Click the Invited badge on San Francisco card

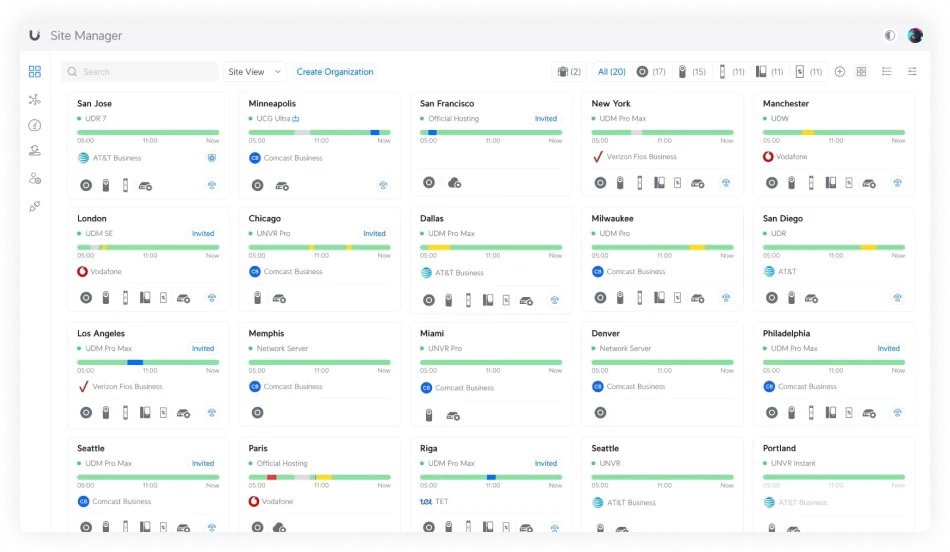point(545,118)
